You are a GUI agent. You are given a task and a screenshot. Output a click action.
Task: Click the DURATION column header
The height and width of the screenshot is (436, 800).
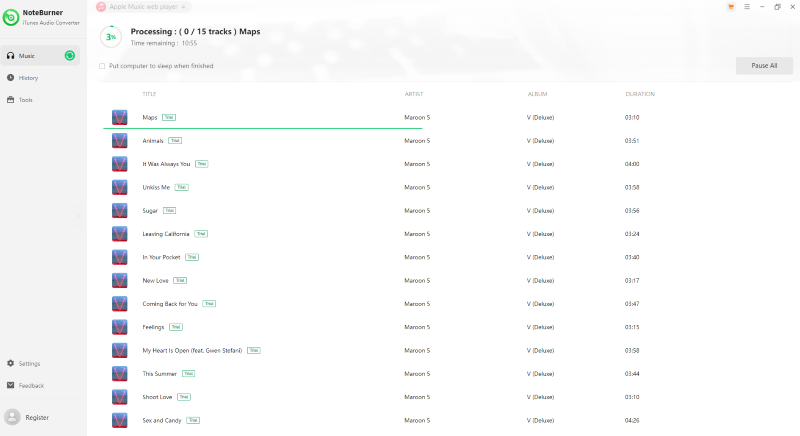640,94
